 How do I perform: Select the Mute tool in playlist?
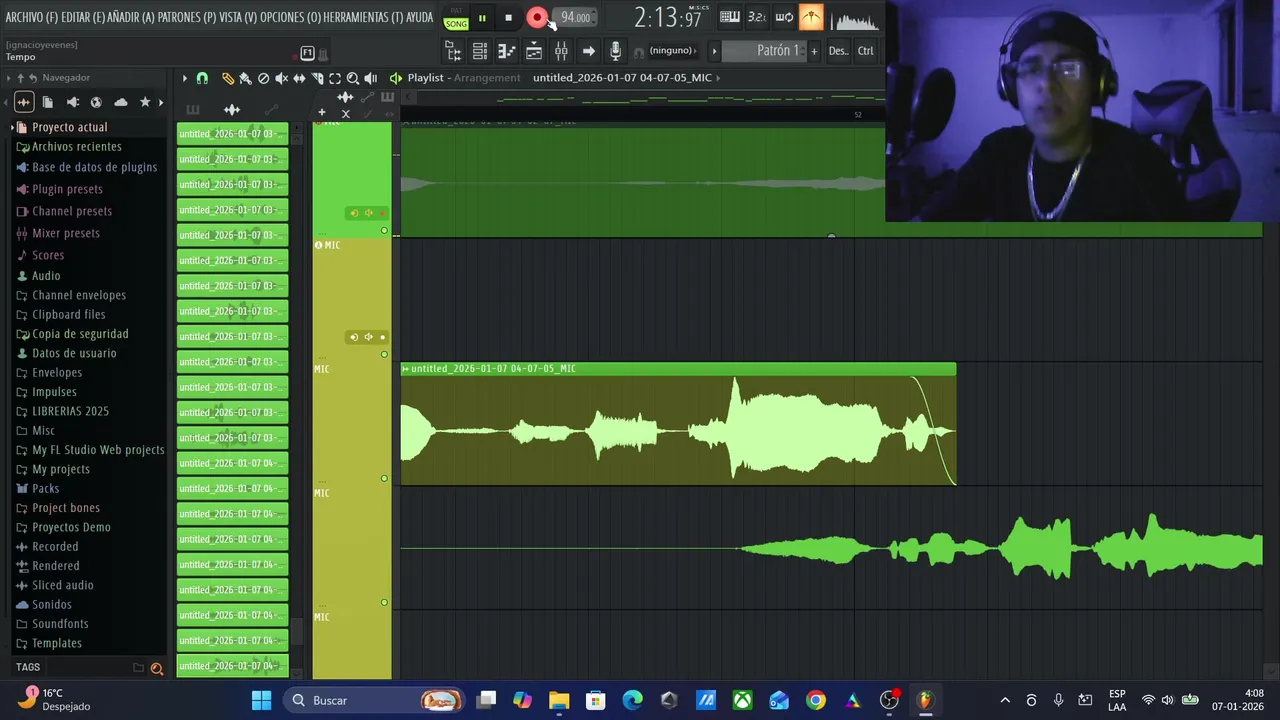click(281, 78)
